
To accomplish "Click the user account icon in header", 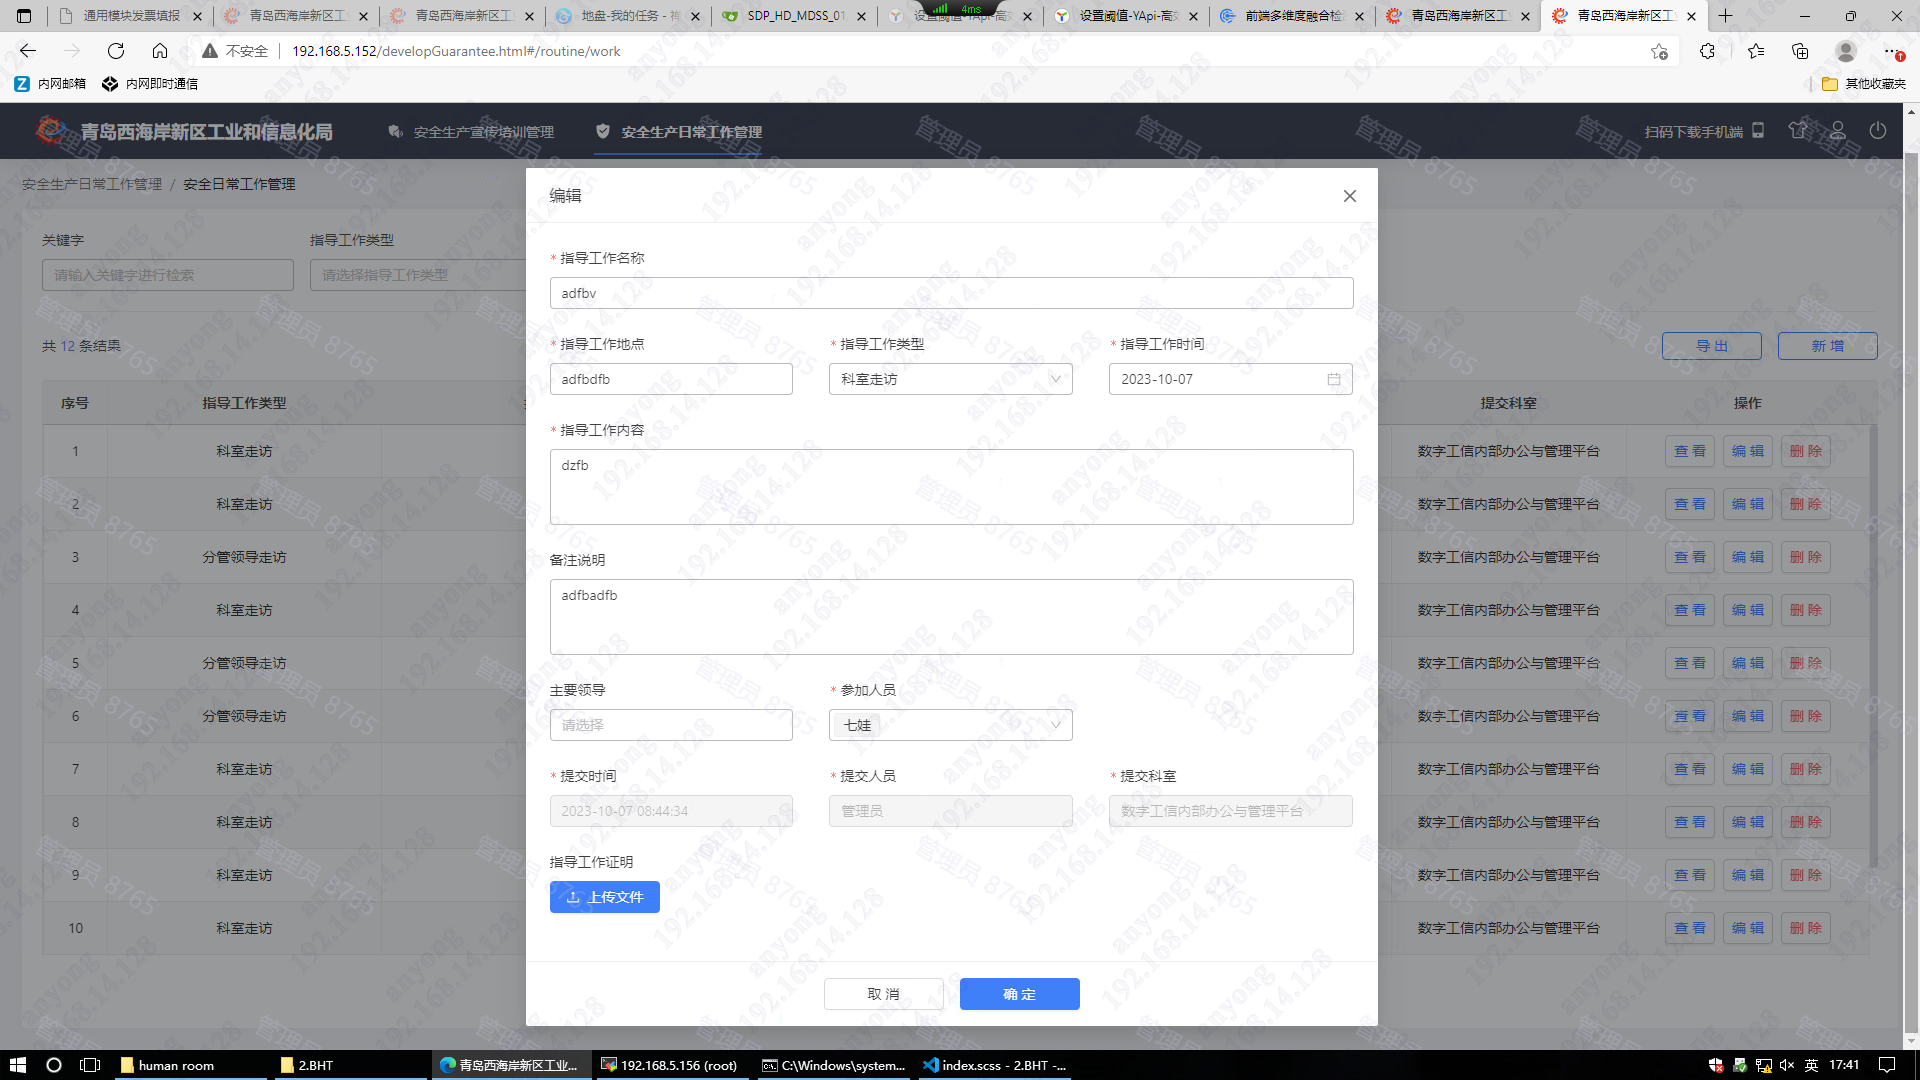I will point(1838,131).
